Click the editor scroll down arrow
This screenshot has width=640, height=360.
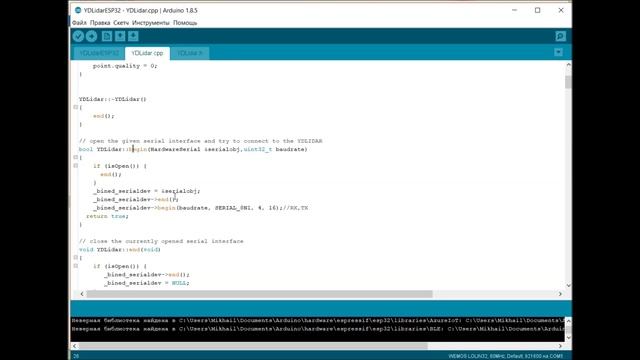(568, 285)
